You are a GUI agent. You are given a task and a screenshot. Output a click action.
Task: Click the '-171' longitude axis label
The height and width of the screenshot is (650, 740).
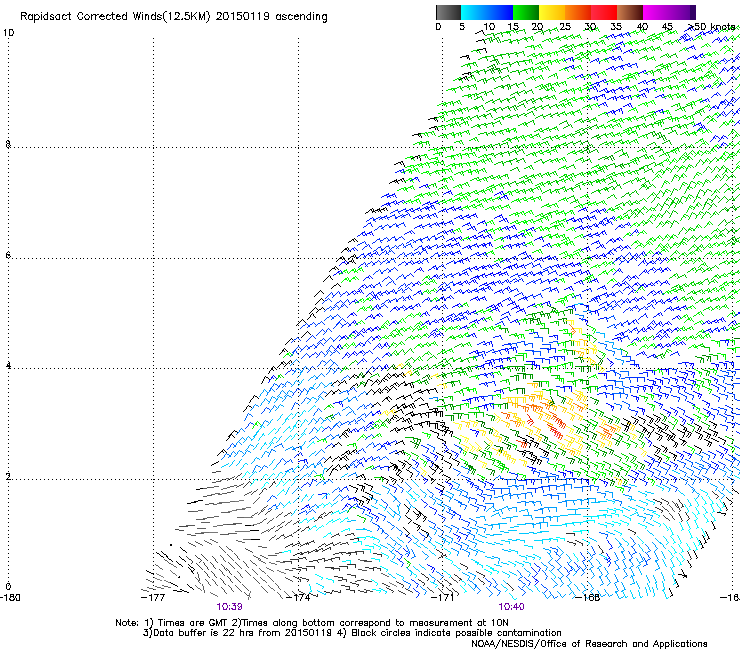pos(443,598)
